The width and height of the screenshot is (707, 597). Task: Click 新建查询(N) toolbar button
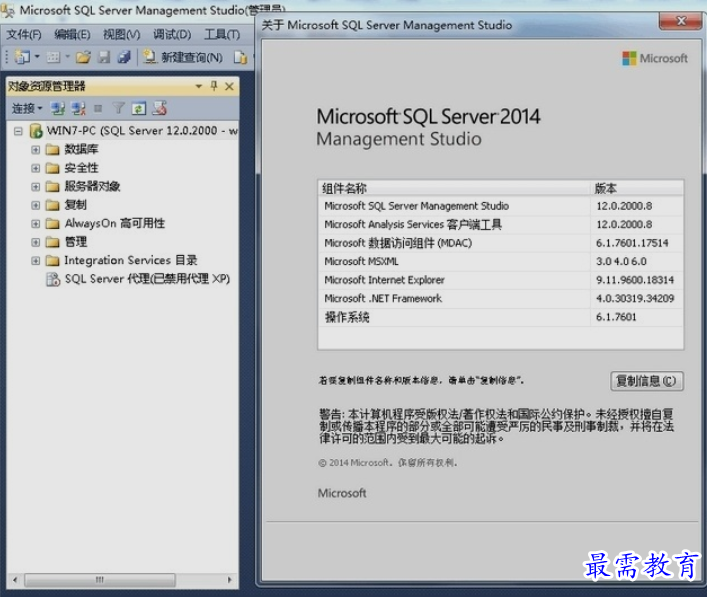(183, 57)
